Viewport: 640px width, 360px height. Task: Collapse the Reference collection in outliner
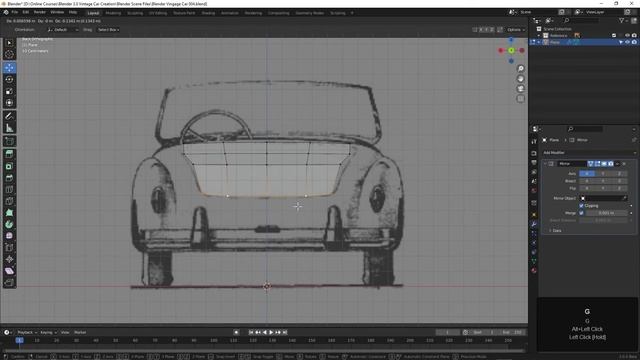pos(539,36)
